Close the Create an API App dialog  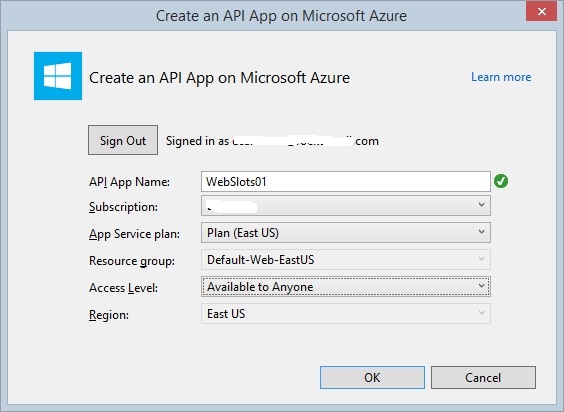coord(541,12)
